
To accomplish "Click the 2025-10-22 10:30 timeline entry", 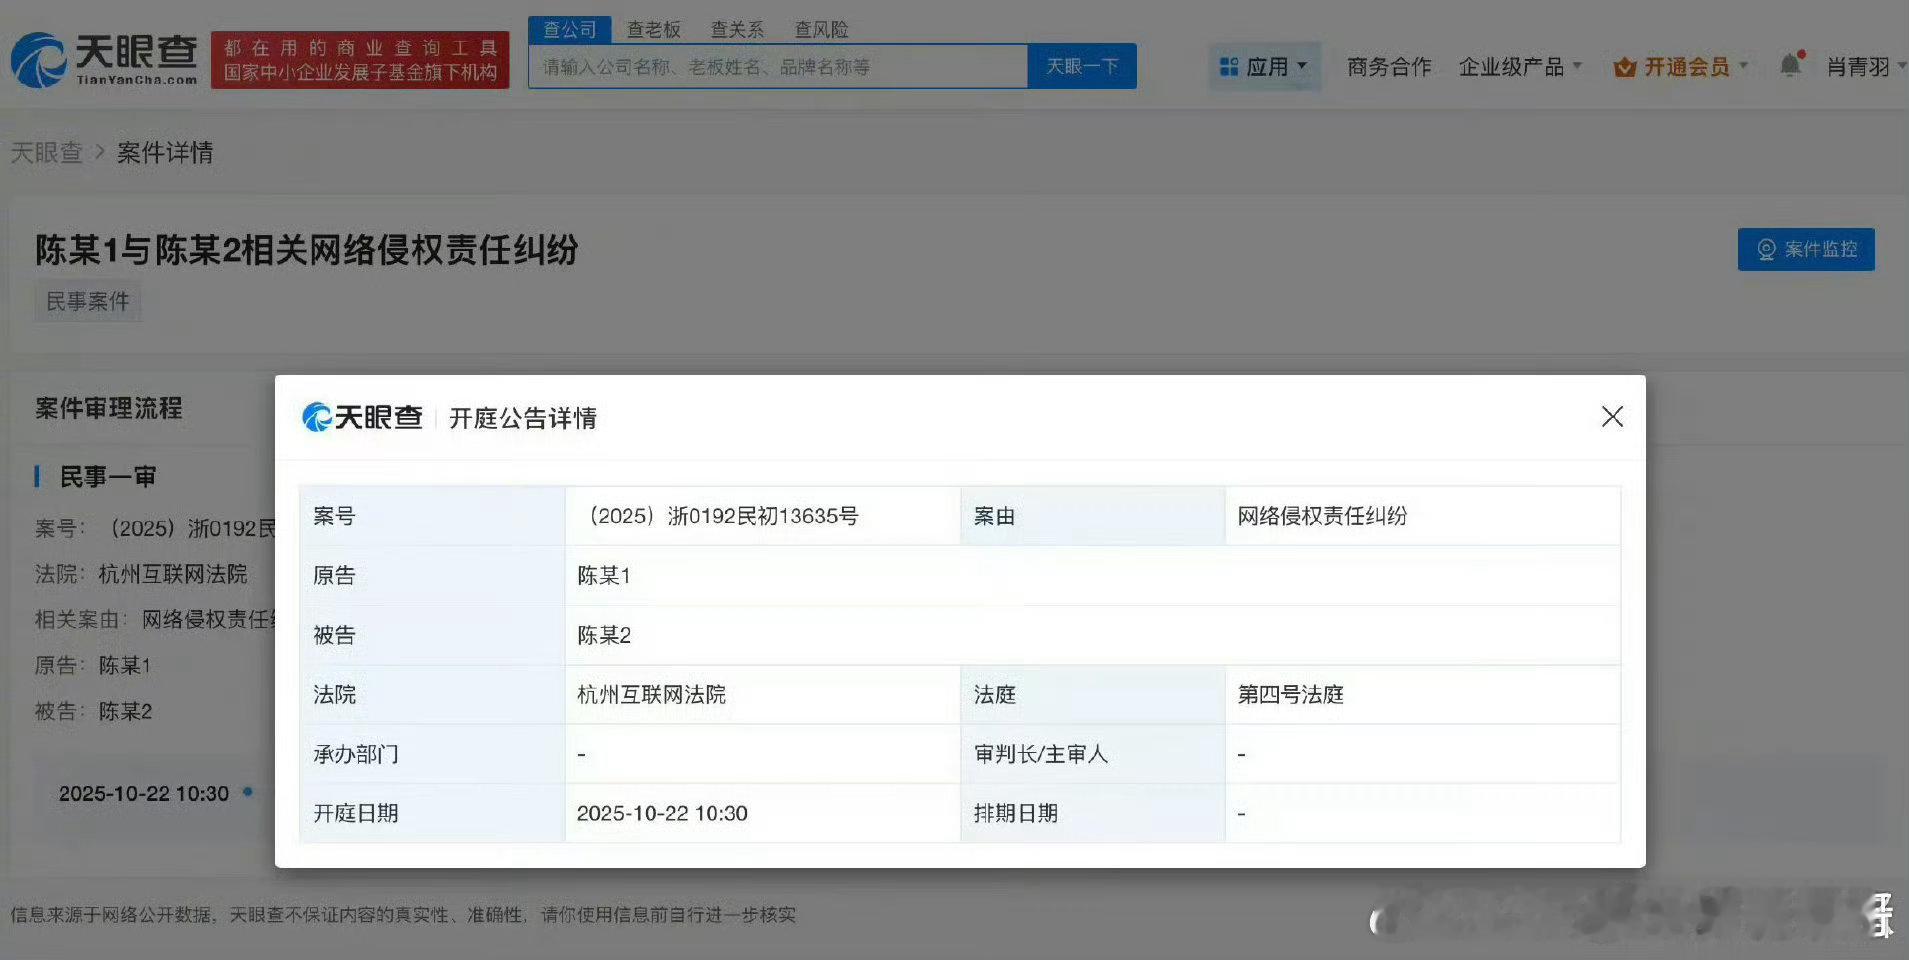I will tap(144, 794).
